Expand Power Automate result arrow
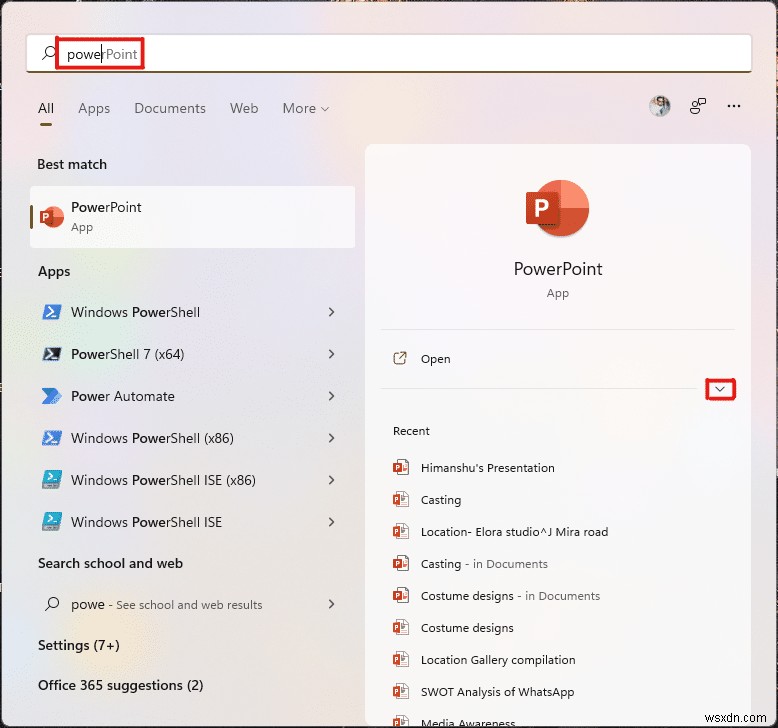 point(331,396)
